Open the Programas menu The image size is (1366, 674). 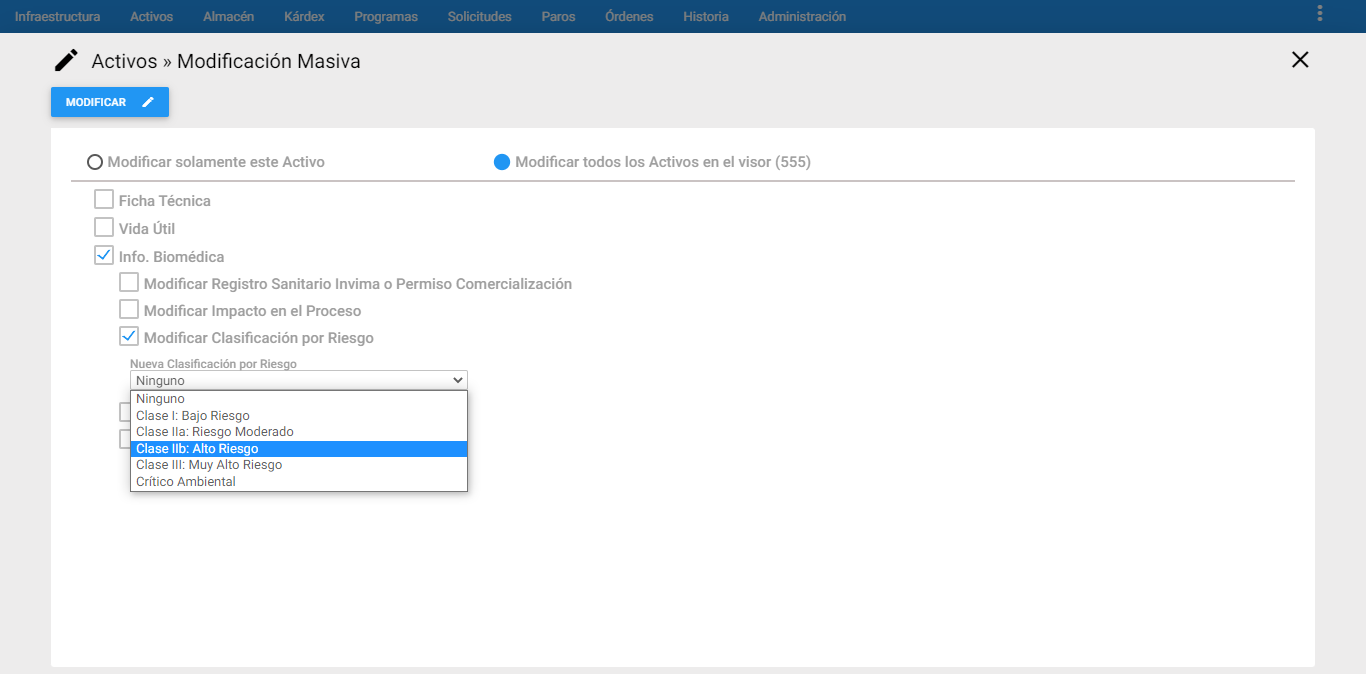(x=386, y=16)
